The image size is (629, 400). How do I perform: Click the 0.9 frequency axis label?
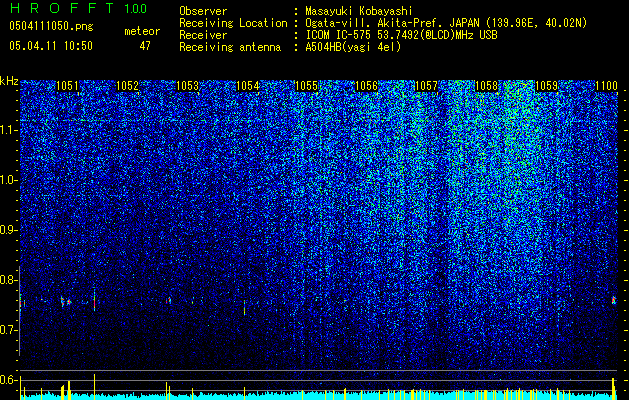(8, 230)
